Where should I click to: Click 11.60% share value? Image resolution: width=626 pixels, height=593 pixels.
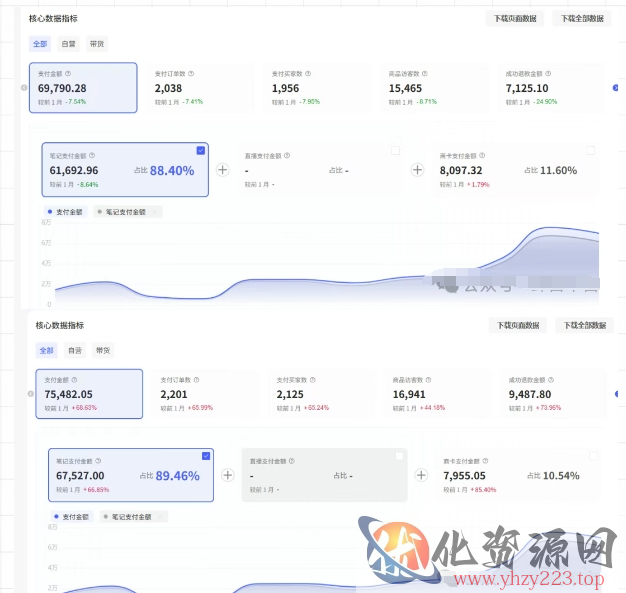pos(559,171)
